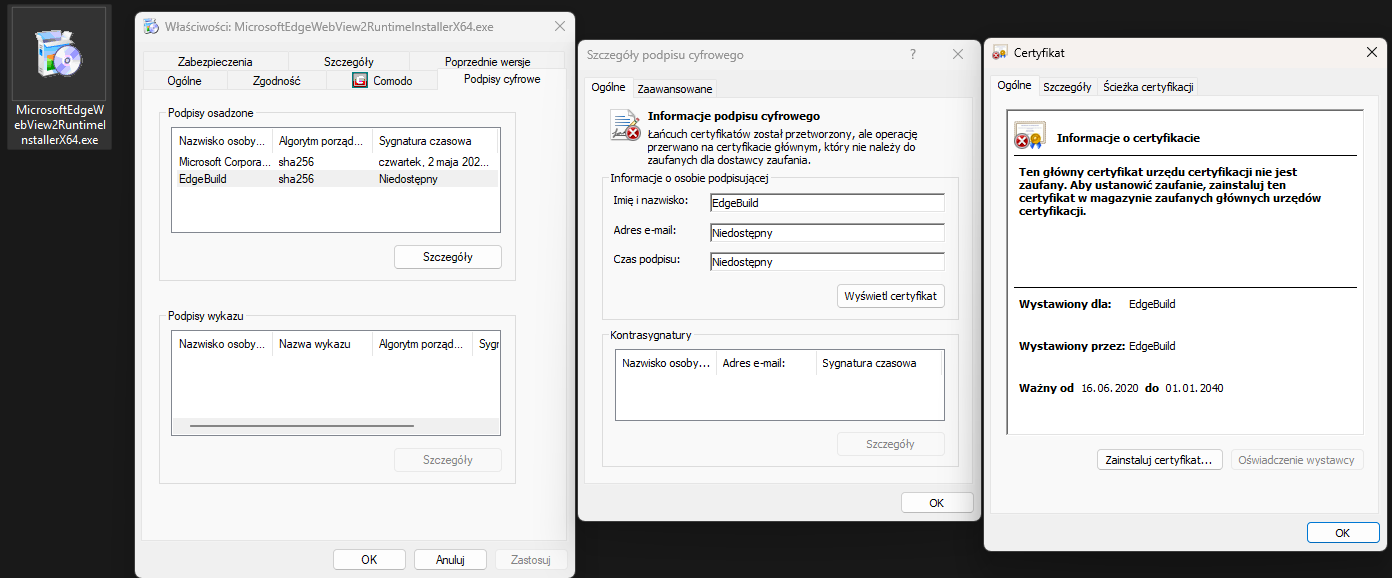Viewport: 1392px width, 578px height.
Task: Click the Certyfikat window title icon
Action: pos(999,53)
